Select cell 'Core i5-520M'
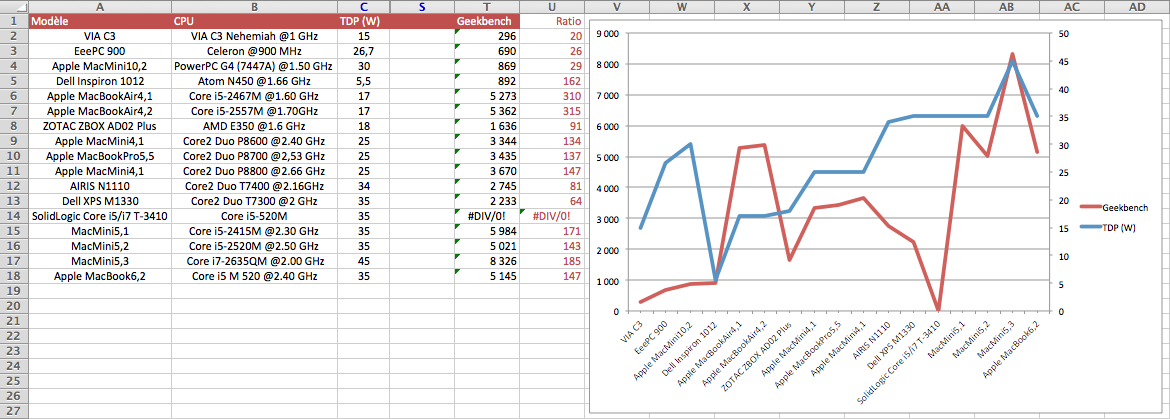Image resolution: width=1170 pixels, height=419 pixels. [x=254, y=215]
